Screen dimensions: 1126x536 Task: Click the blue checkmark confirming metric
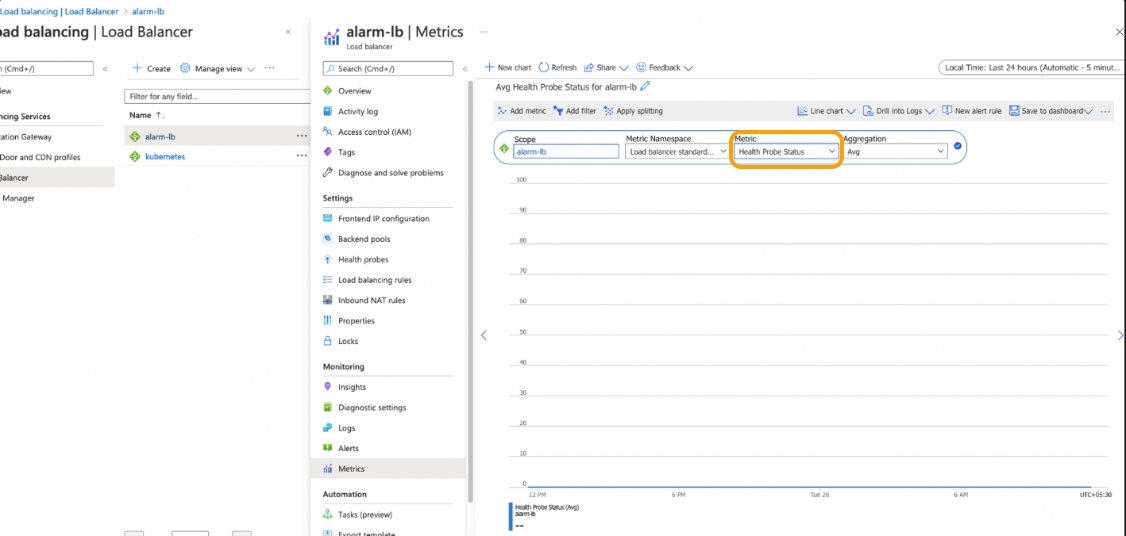pyautogui.click(x=958, y=146)
